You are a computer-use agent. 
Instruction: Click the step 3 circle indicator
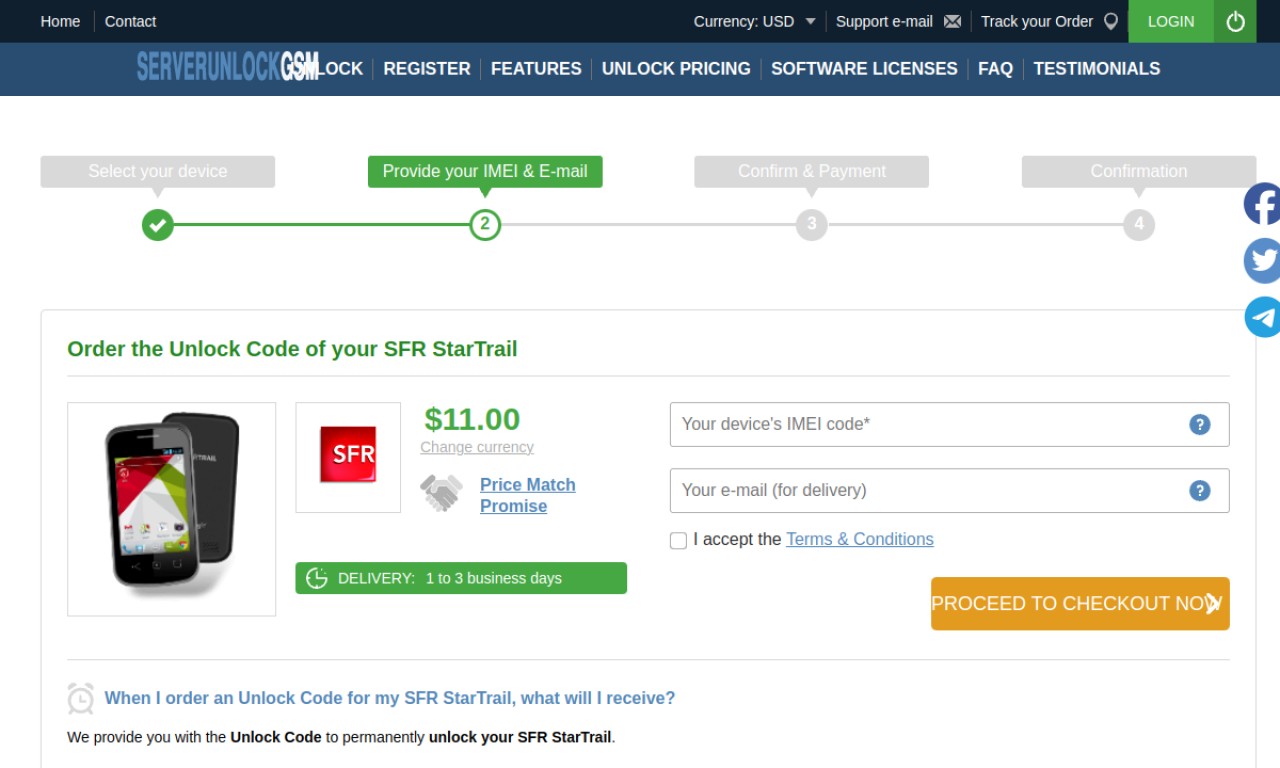(812, 224)
